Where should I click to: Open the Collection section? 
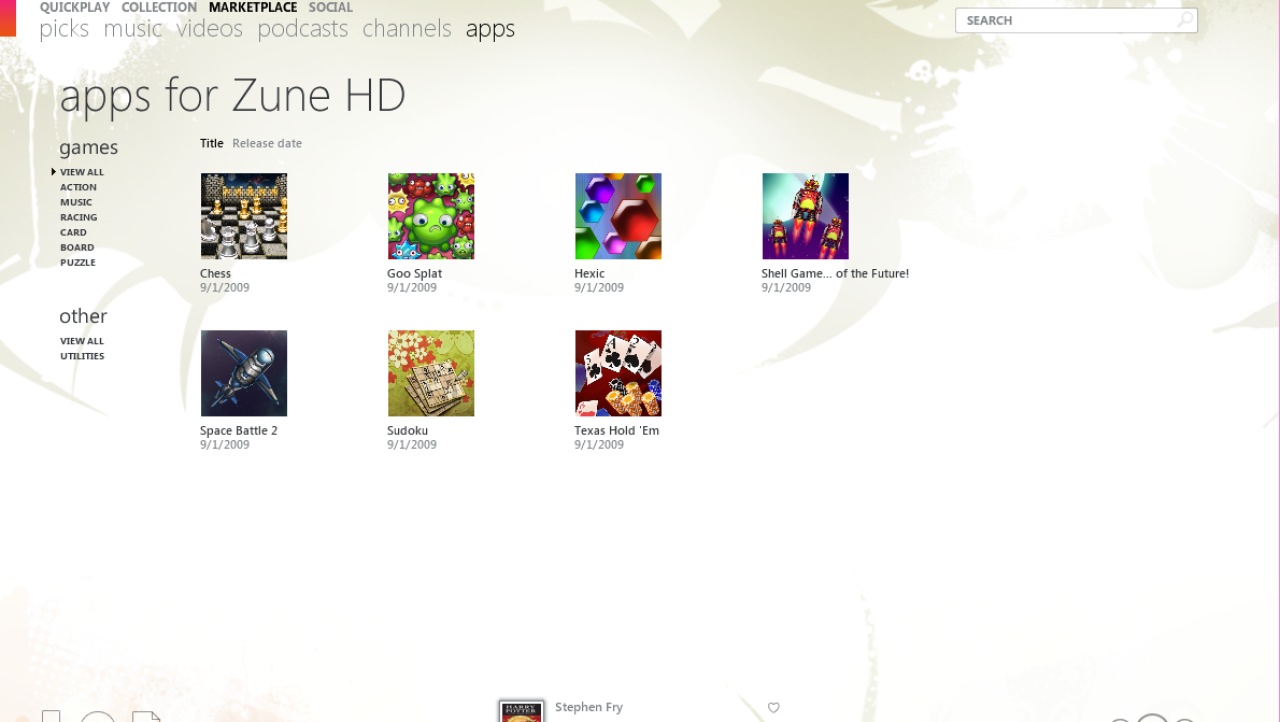[159, 7]
